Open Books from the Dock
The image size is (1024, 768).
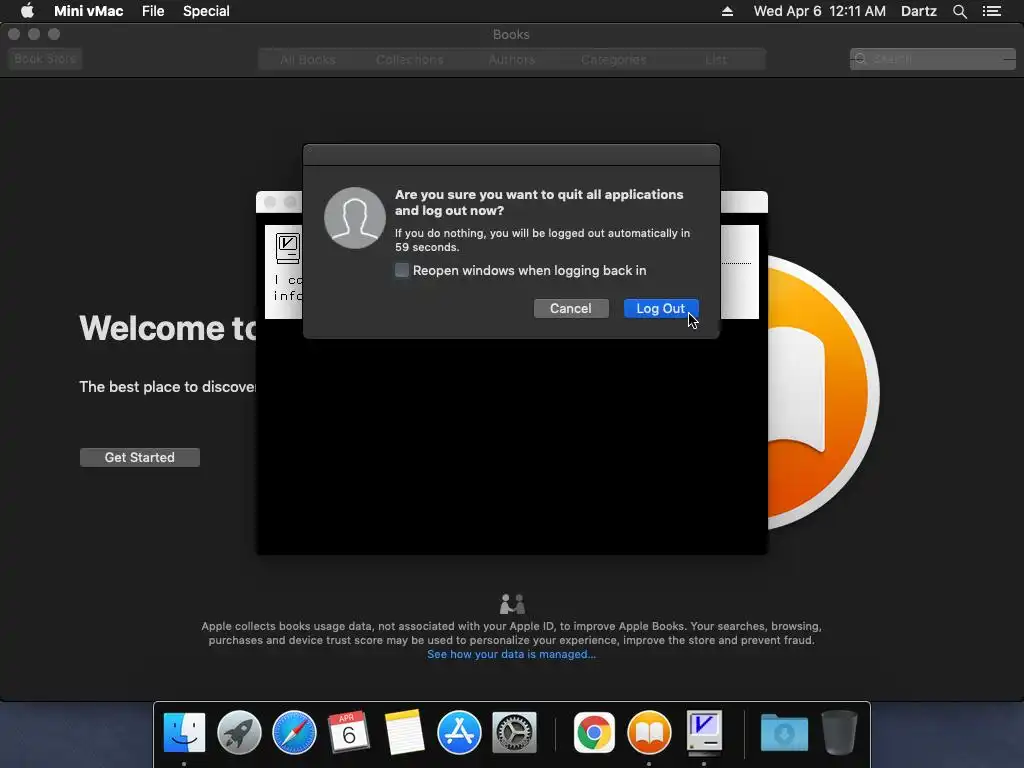pos(649,732)
